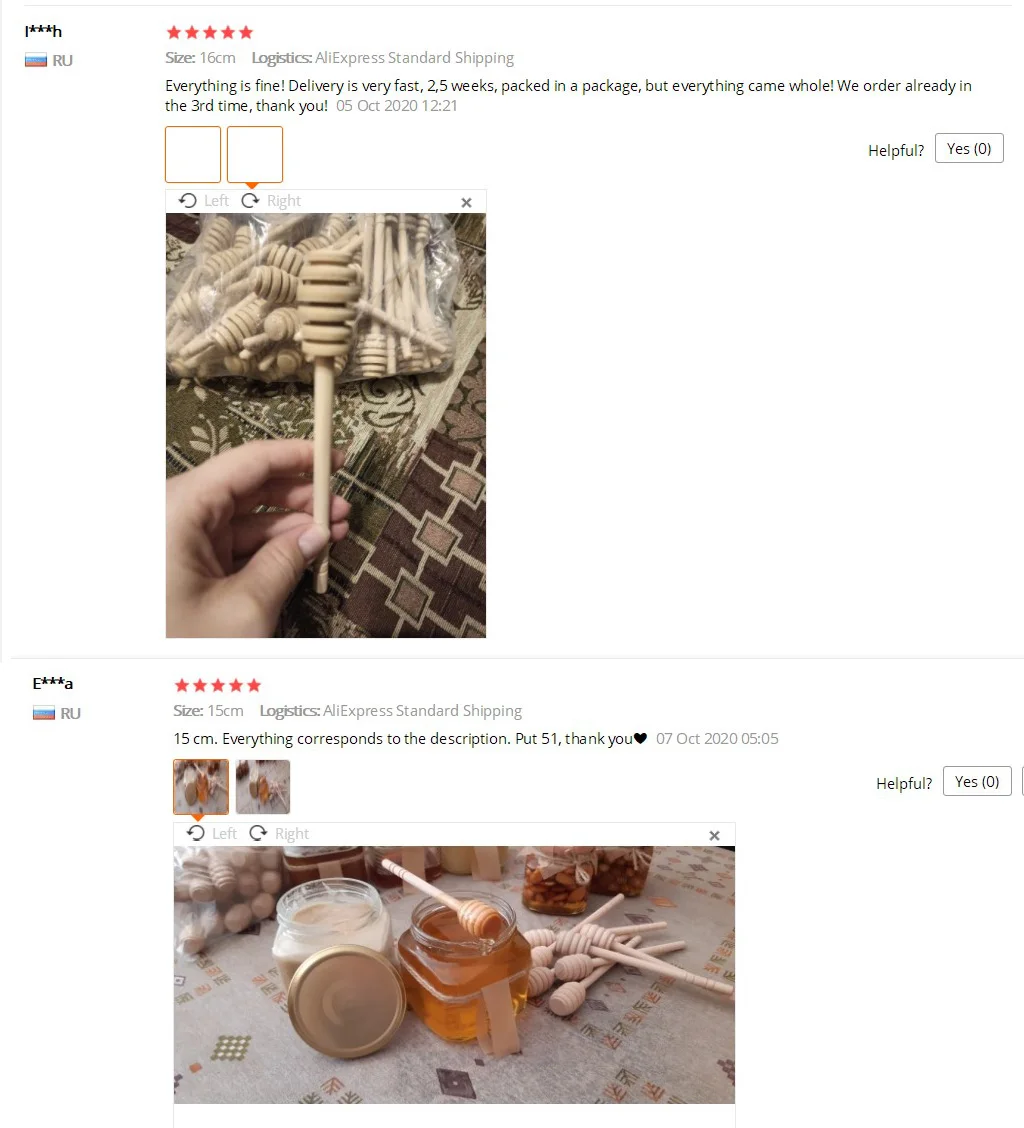The width and height of the screenshot is (1024, 1128).
Task: Select second thumbnail in E***a's review
Action: pos(263,787)
